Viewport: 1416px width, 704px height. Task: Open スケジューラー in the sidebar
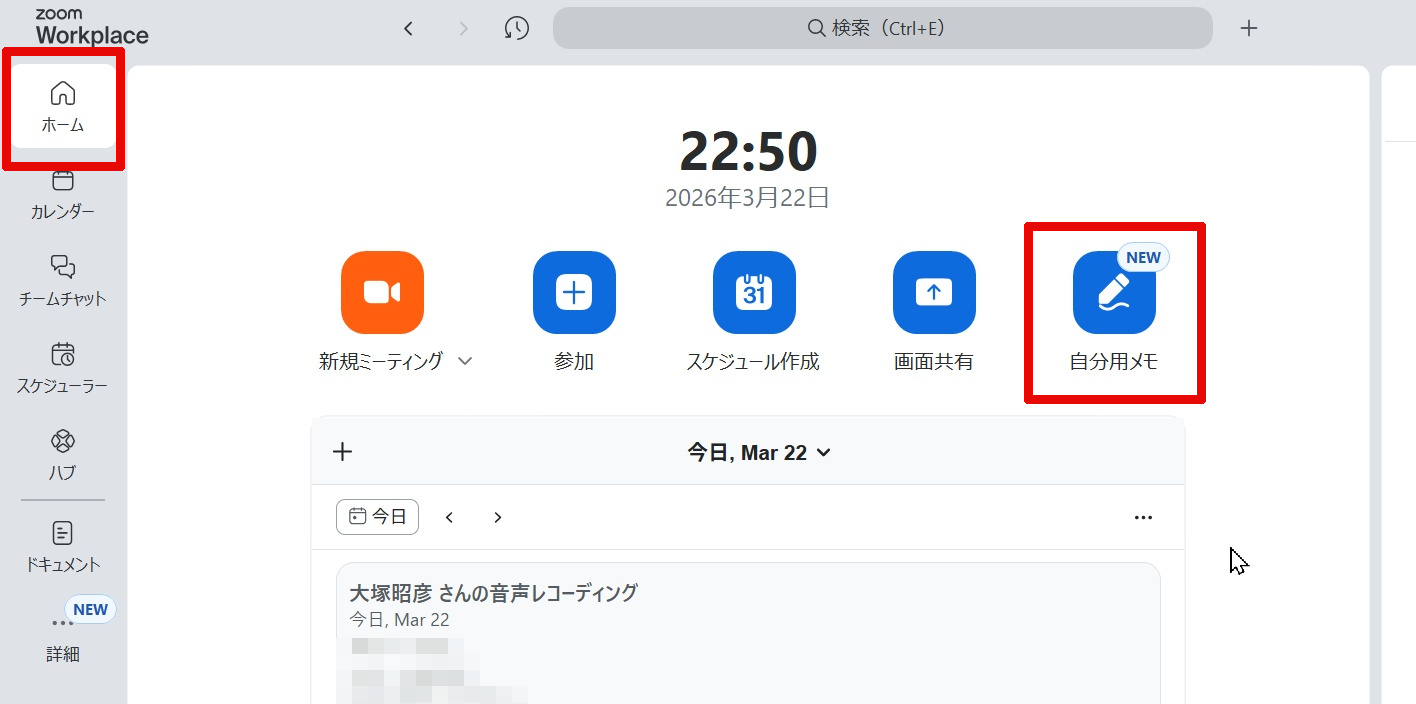tap(63, 368)
